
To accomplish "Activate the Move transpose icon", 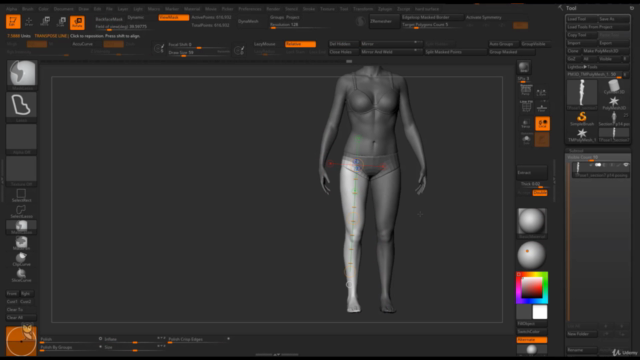I will point(45,22).
